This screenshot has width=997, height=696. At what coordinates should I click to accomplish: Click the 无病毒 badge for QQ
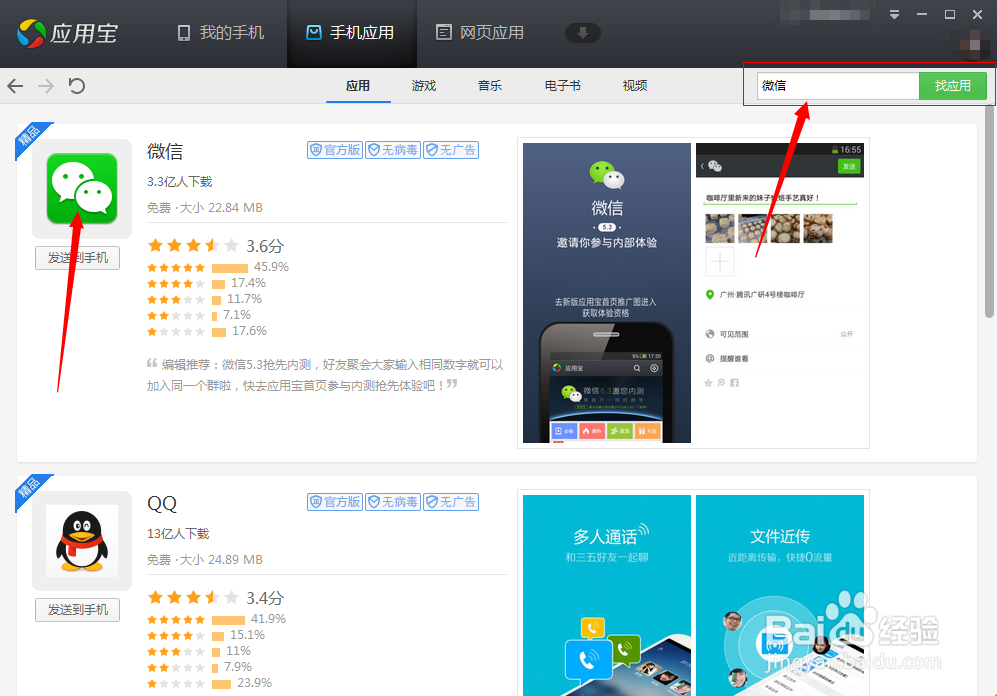tap(393, 502)
